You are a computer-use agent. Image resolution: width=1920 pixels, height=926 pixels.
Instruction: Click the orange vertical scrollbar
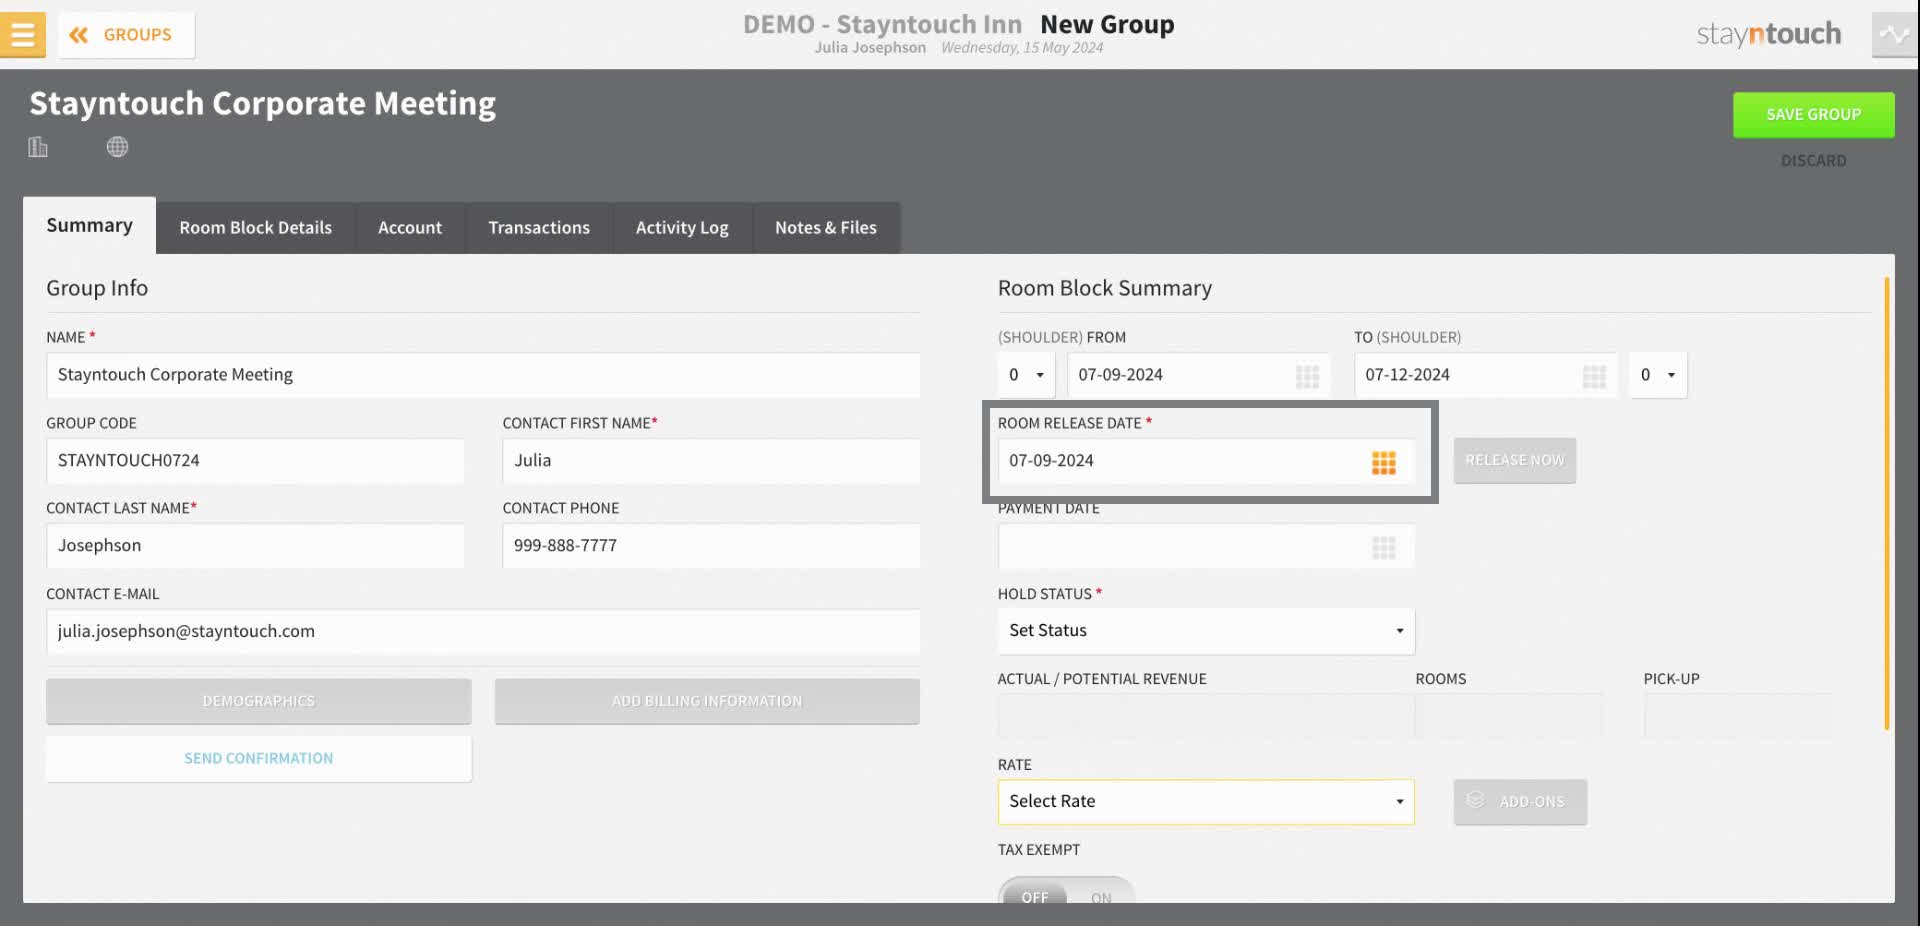[1887, 503]
